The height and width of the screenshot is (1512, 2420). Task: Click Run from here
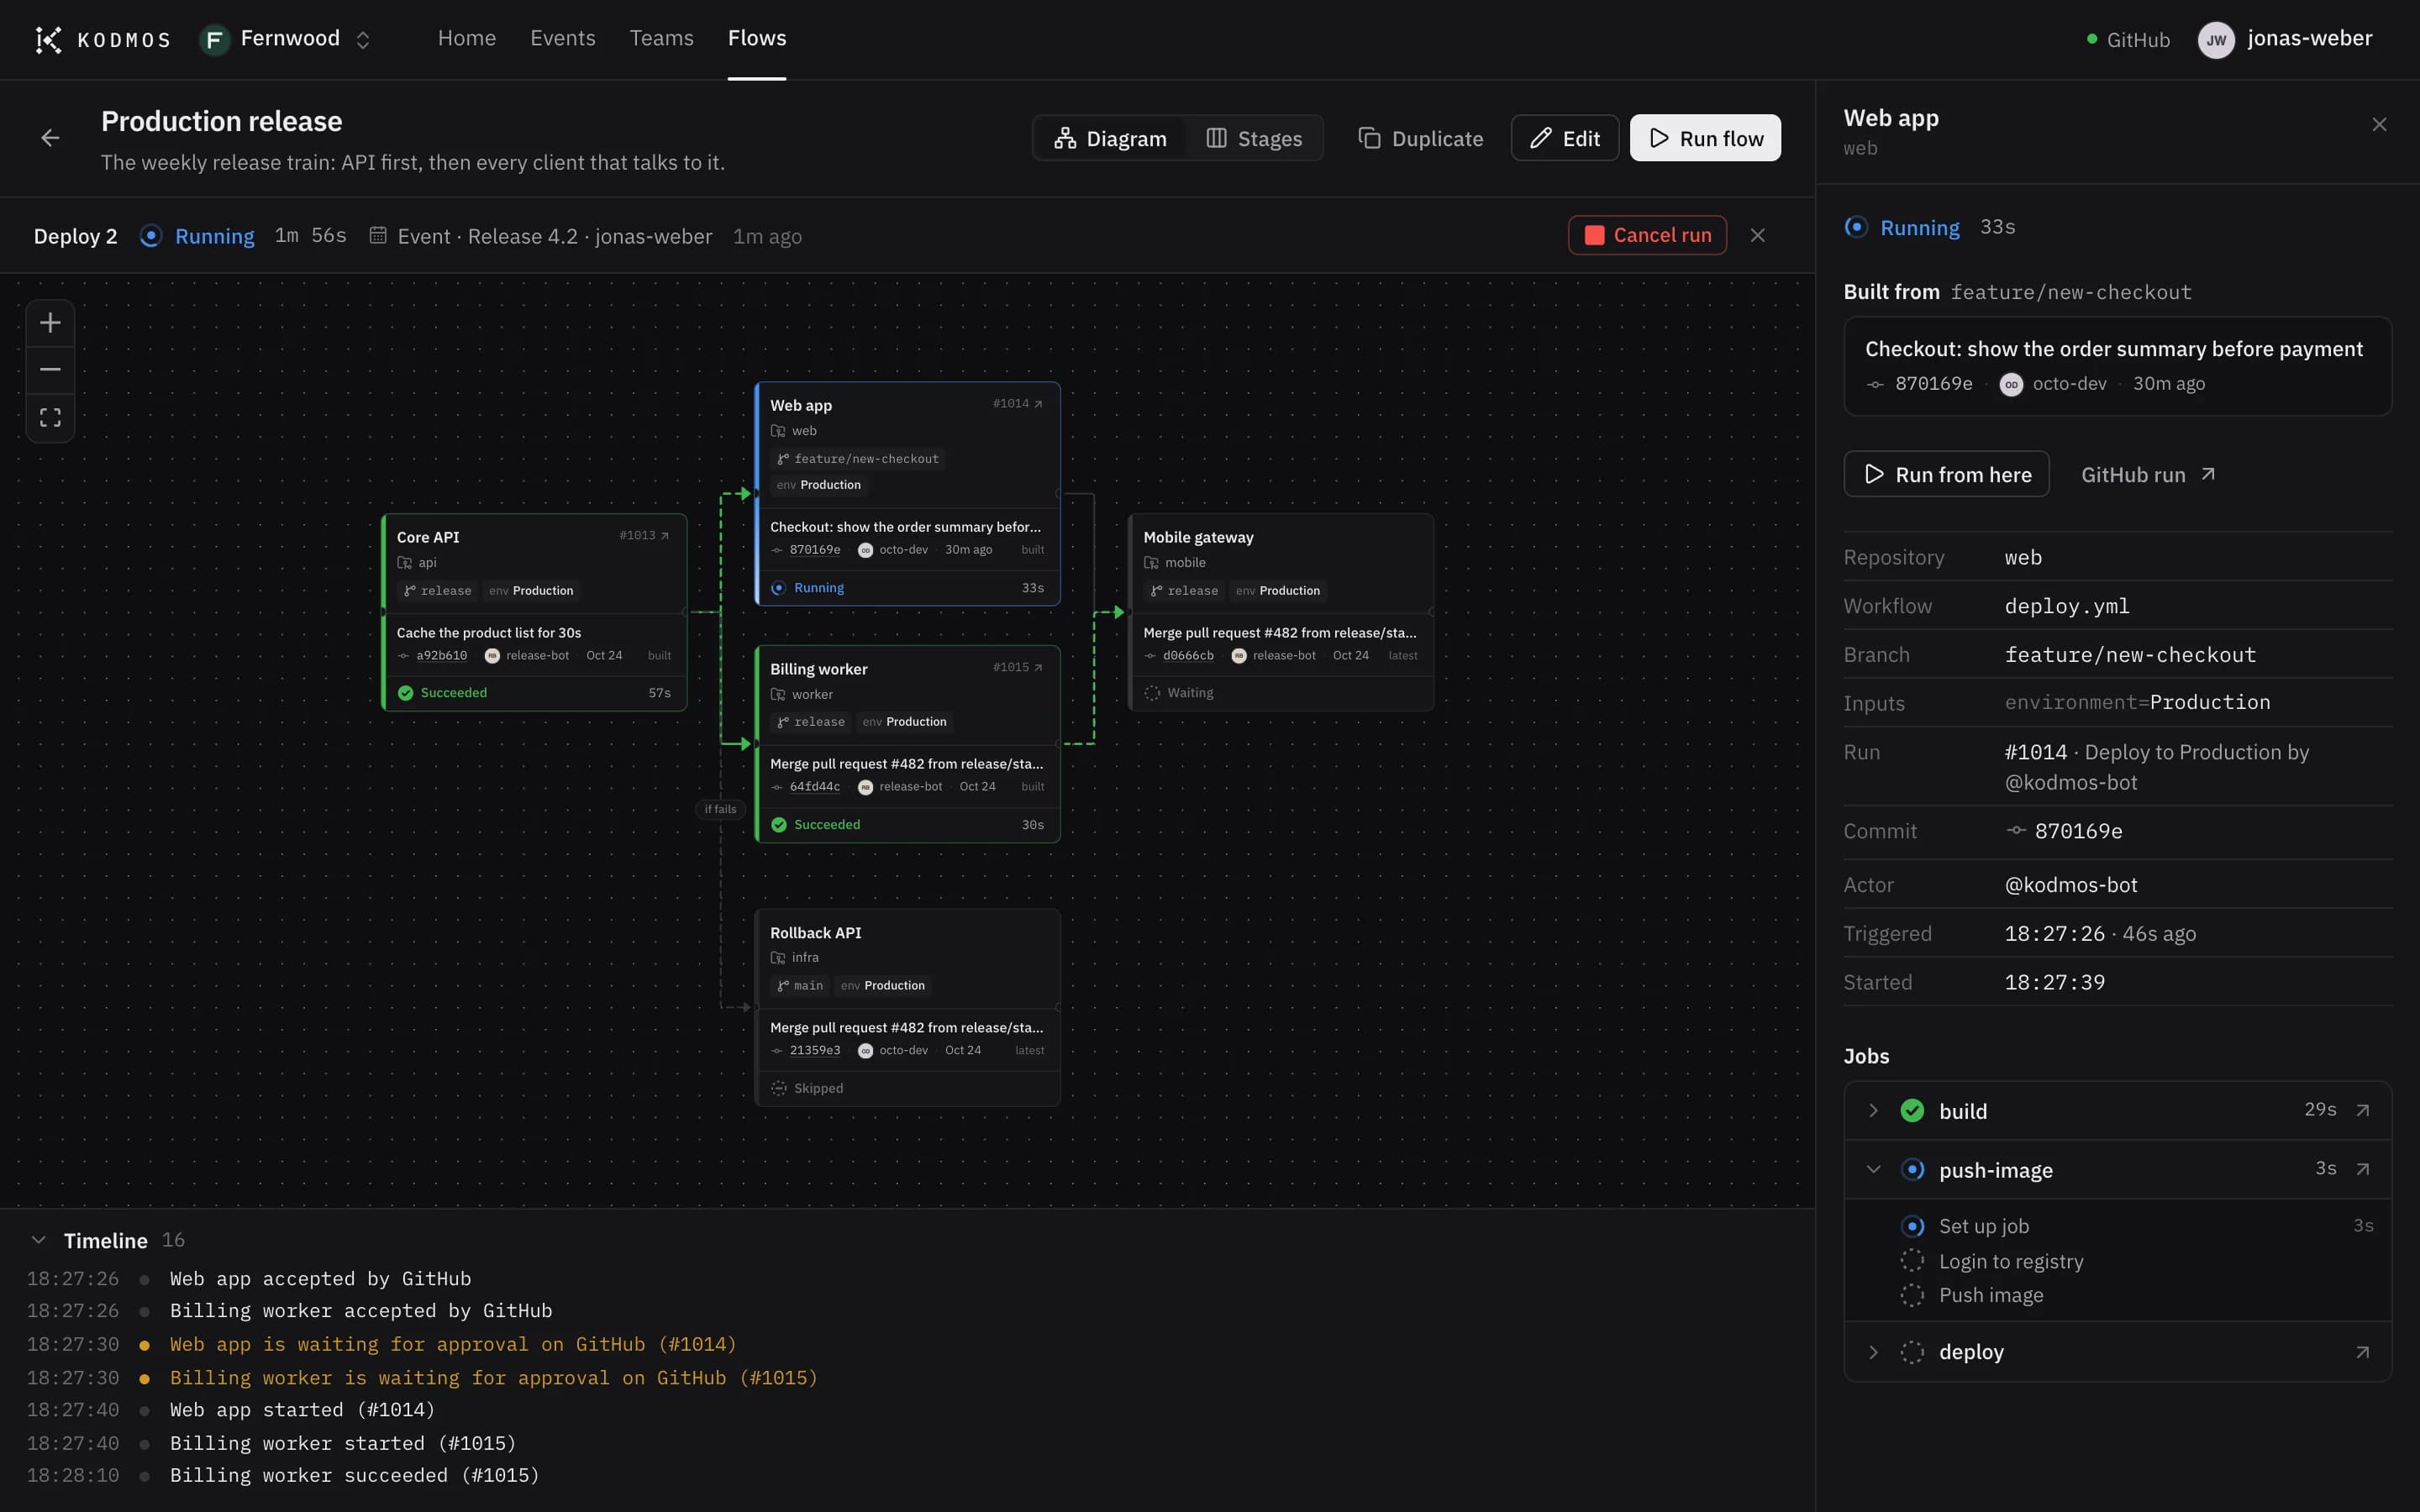[x=1946, y=474]
